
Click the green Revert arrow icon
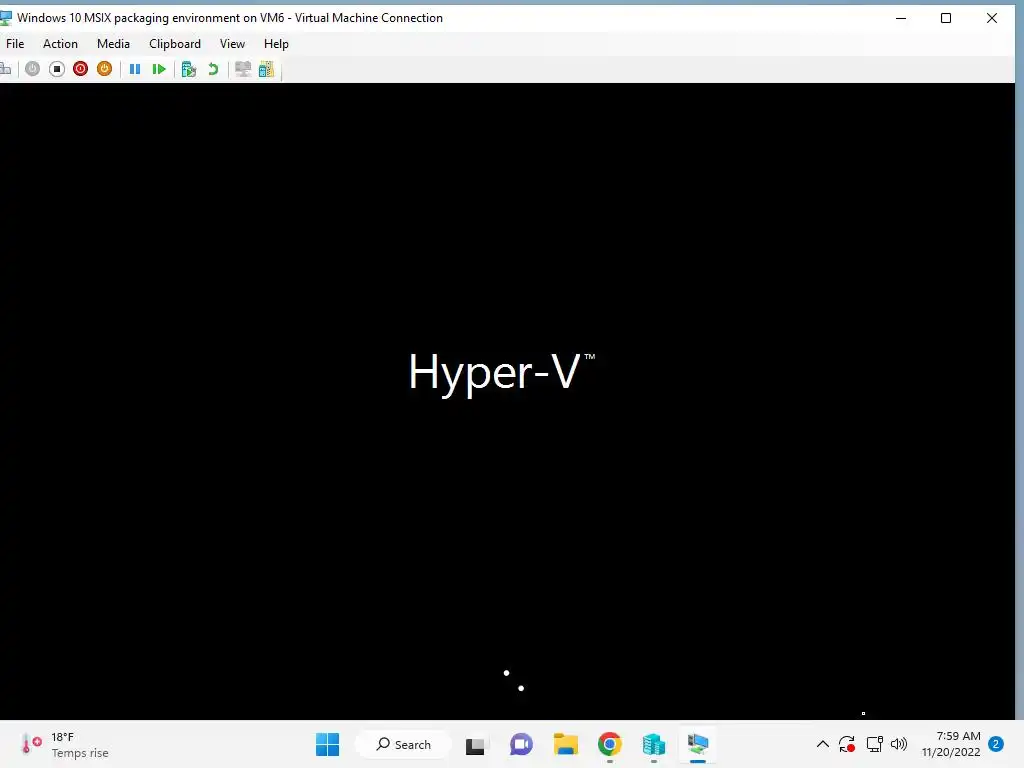(213, 69)
